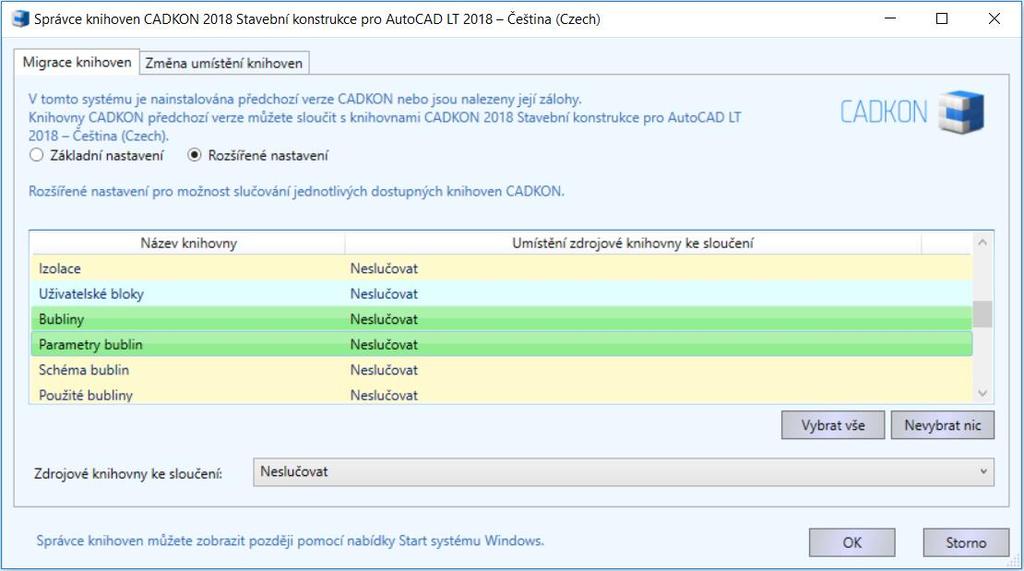This screenshot has height=571, width=1024.
Task: Click the list scrollbar thumb
Action: click(982, 314)
